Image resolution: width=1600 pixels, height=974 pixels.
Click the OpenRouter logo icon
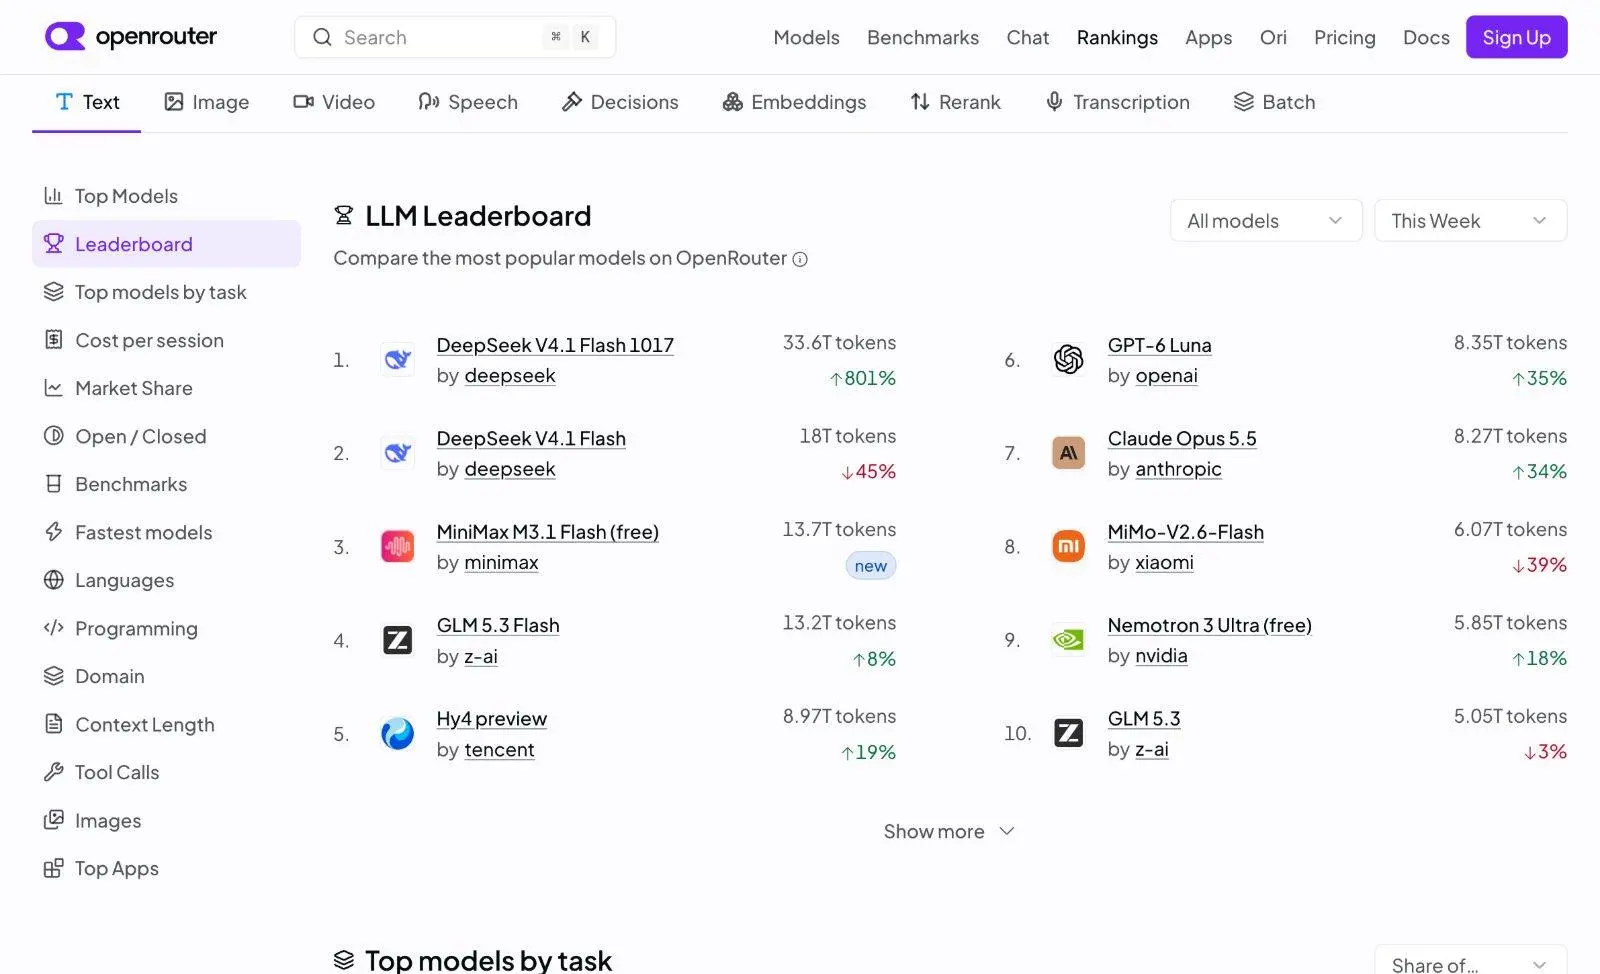coord(65,37)
